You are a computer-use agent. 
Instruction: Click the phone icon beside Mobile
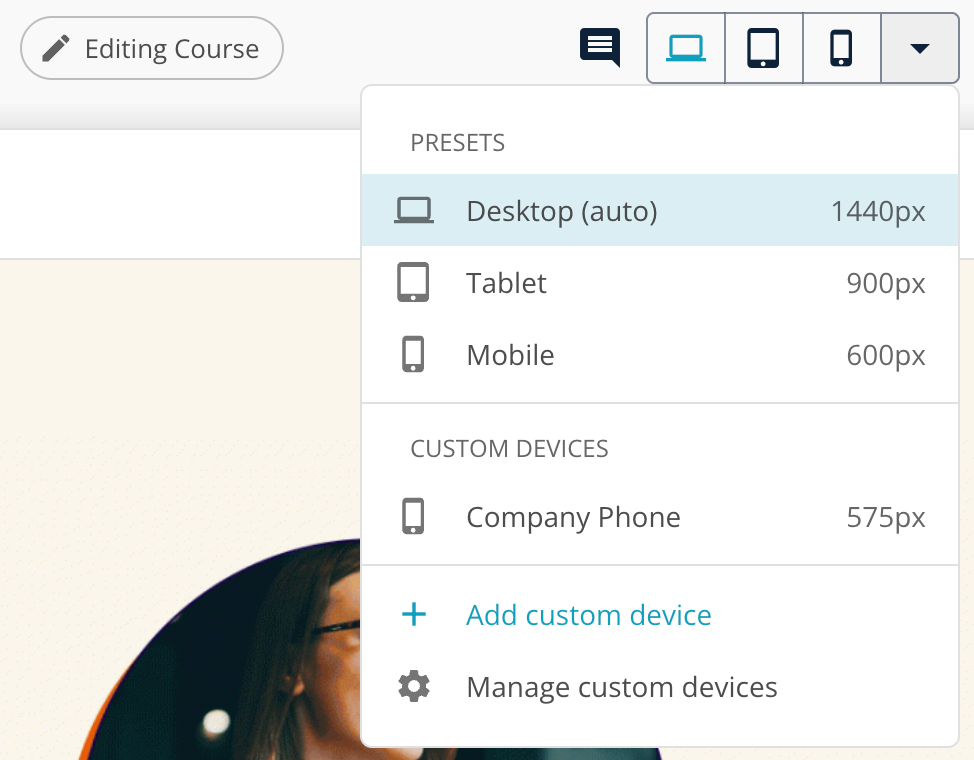tap(413, 354)
